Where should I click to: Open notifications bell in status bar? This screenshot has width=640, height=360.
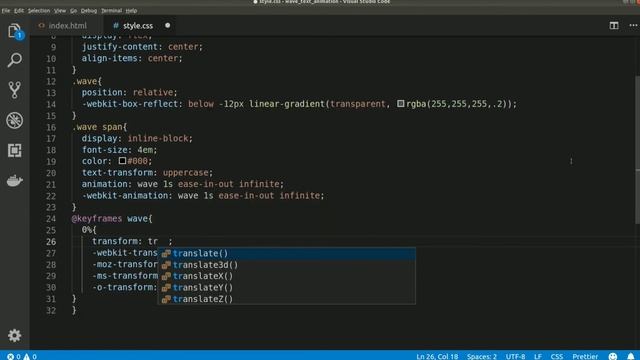coord(631,356)
